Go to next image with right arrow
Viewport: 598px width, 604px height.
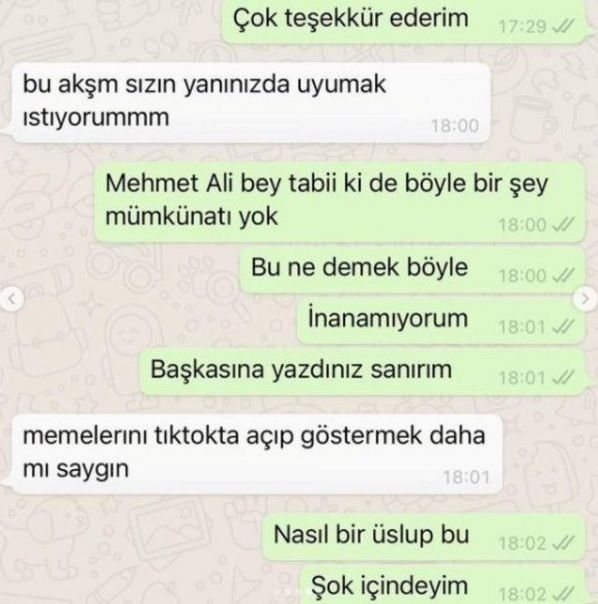click(585, 299)
